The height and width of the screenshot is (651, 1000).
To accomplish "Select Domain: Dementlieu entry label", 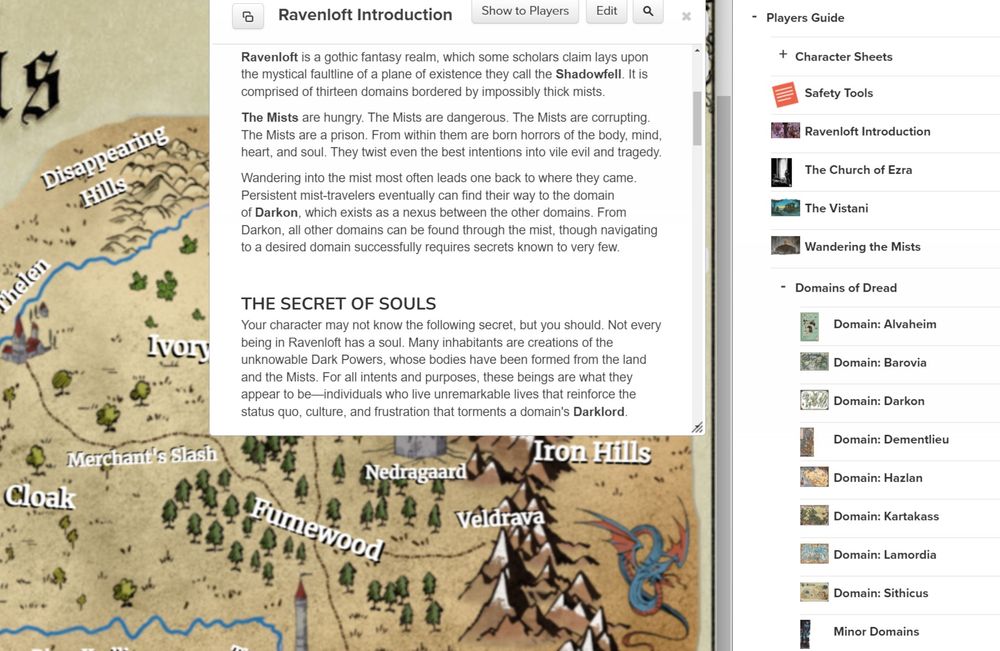I will click(891, 439).
